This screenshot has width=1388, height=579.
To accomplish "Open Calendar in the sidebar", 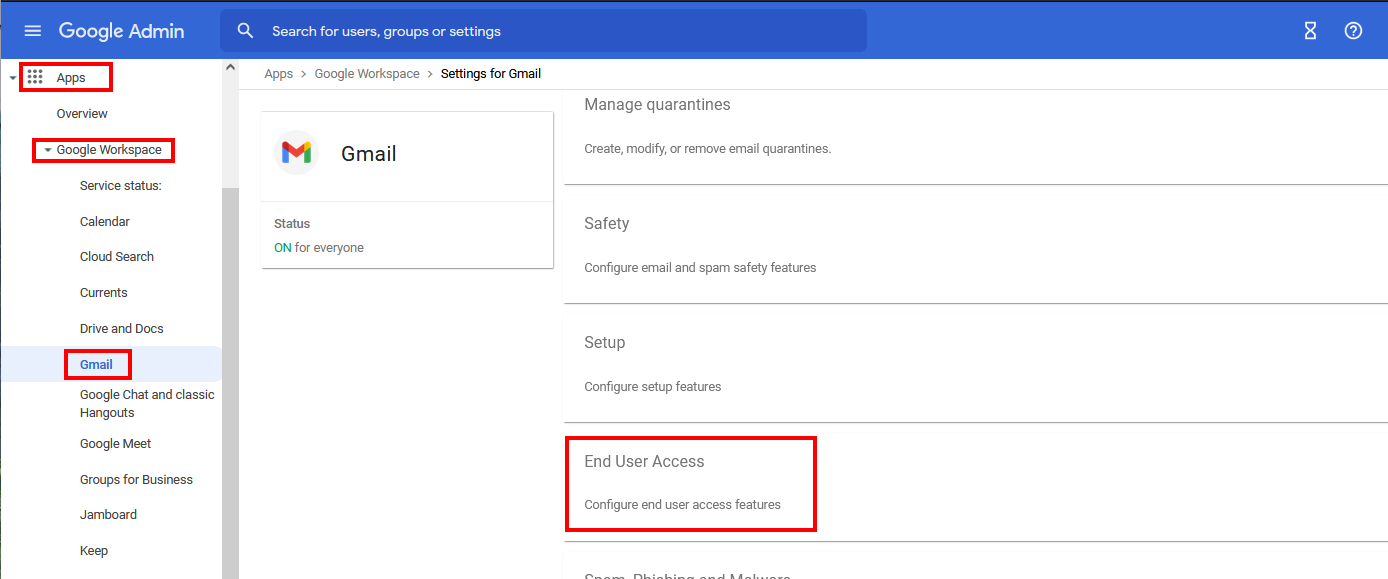I will click(105, 222).
